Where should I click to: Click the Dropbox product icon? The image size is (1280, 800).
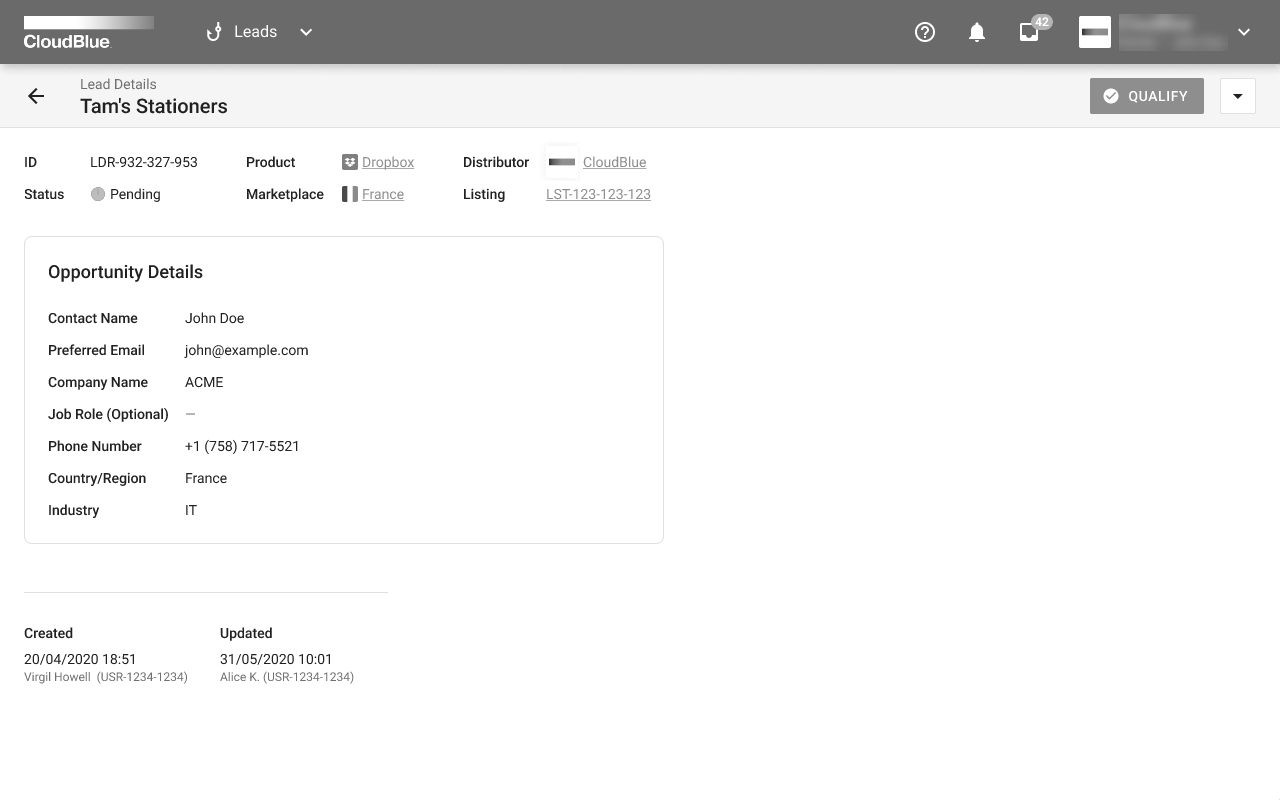350,162
